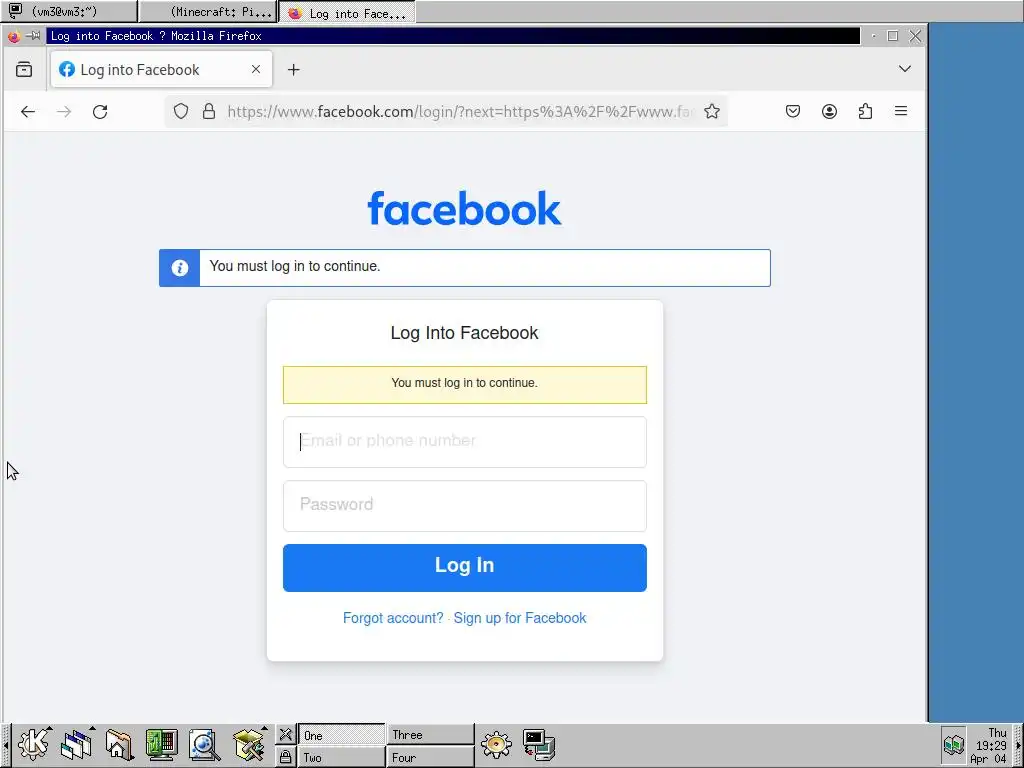
Task: Open the eye/gear icon in panel
Action: pos(496,744)
